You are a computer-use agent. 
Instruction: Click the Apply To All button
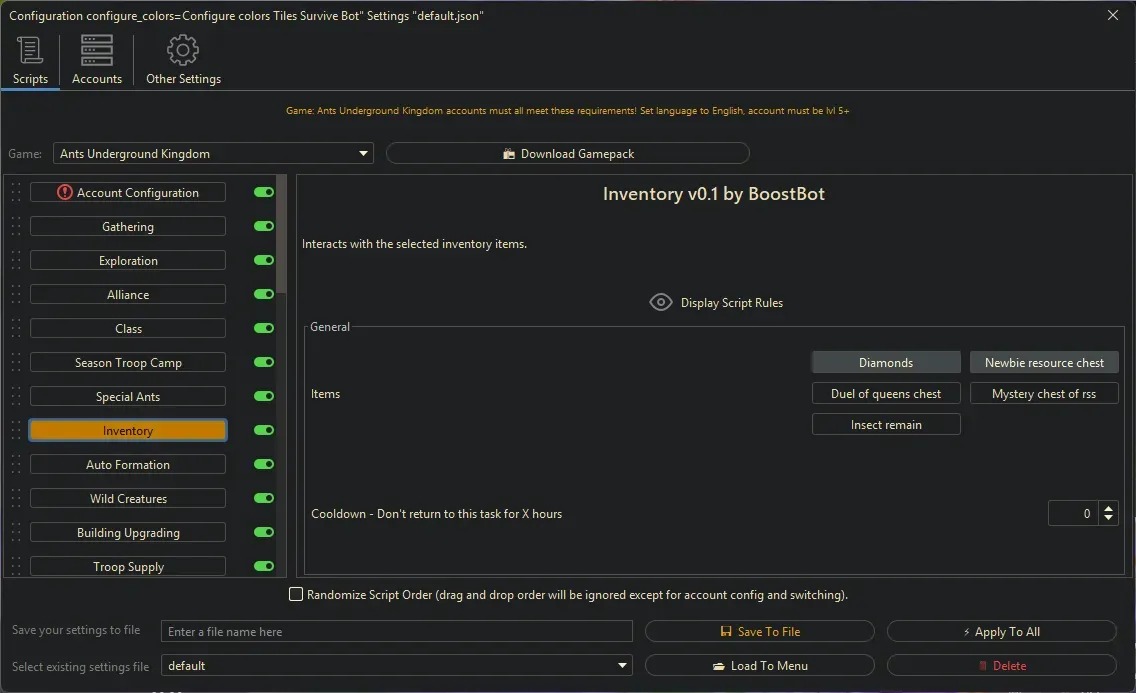click(1000, 631)
